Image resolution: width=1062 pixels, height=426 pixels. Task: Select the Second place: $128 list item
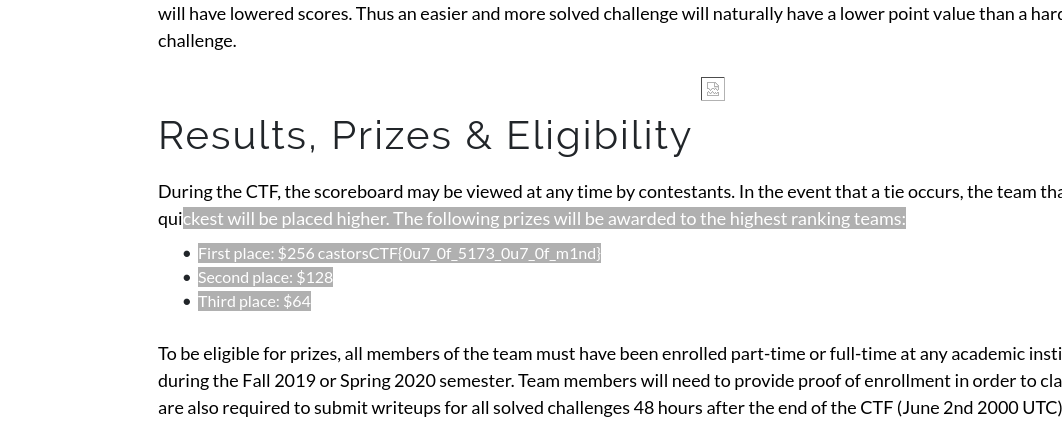266,278
